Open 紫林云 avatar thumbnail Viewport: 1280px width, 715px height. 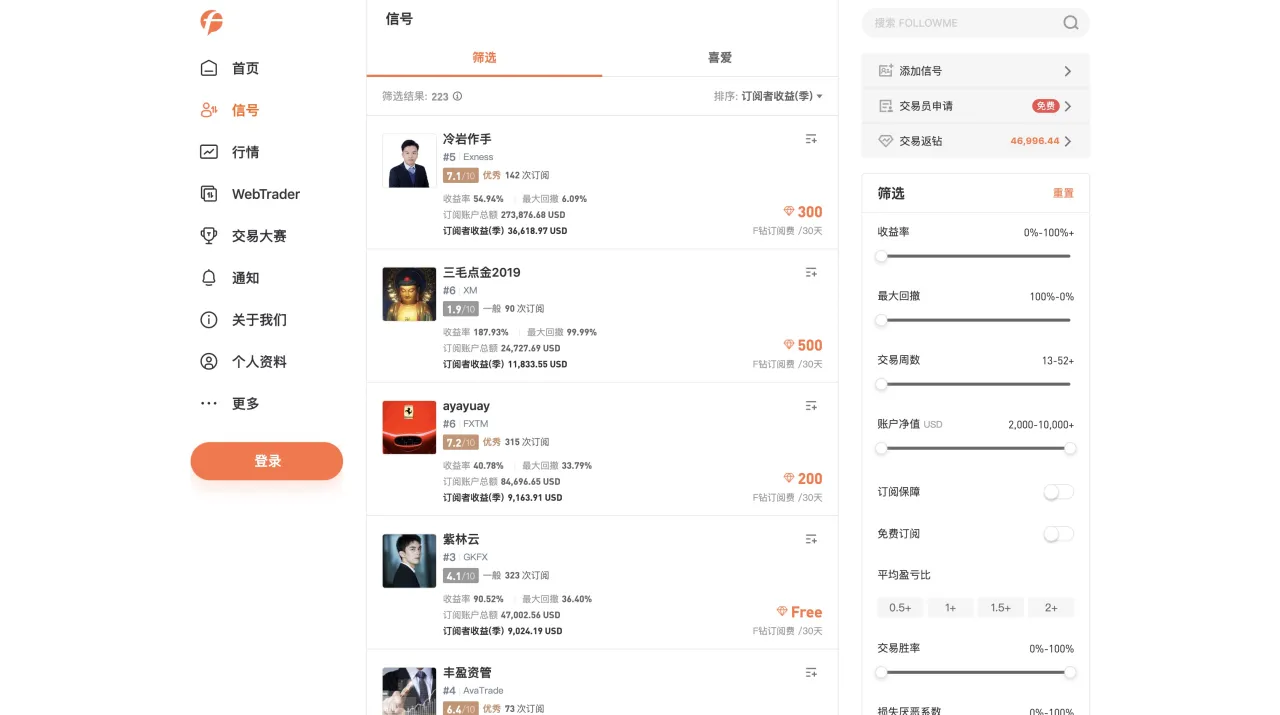coord(409,561)
